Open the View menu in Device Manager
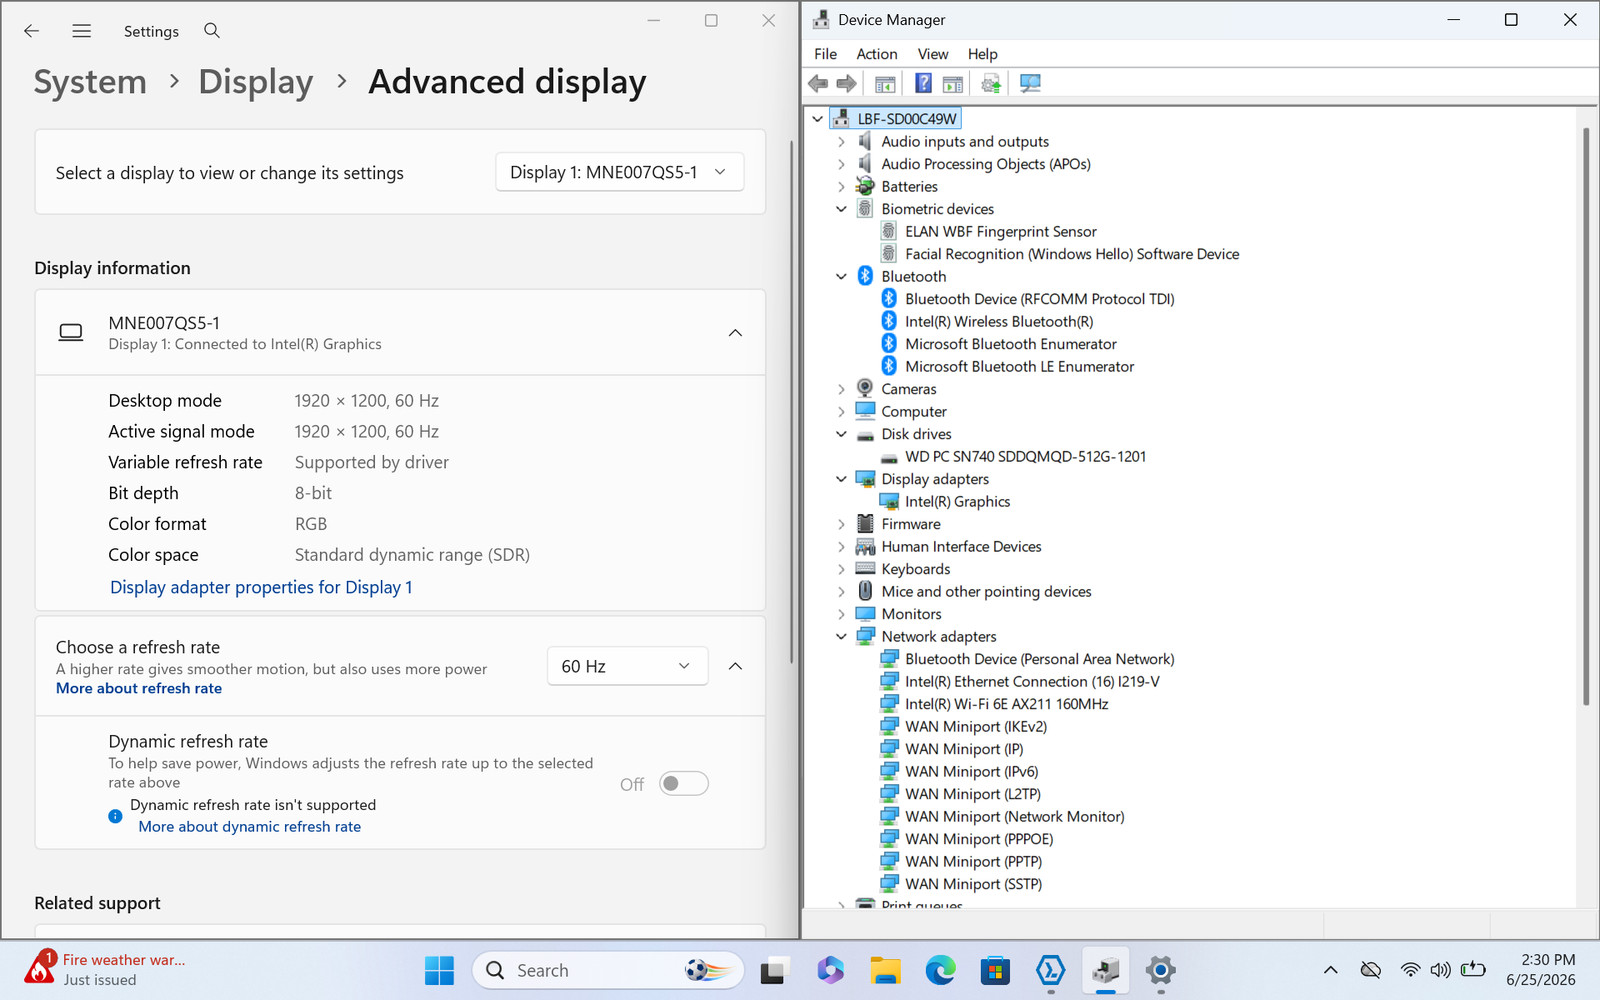The width and height of the screenshot is (1600, 1000). 933,54
